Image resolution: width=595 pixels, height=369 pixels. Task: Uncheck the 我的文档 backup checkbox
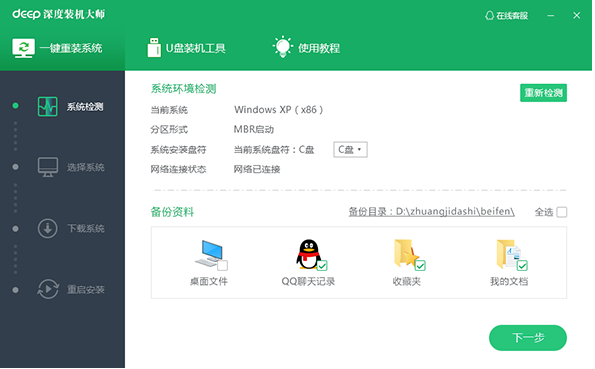coord(523,265)
